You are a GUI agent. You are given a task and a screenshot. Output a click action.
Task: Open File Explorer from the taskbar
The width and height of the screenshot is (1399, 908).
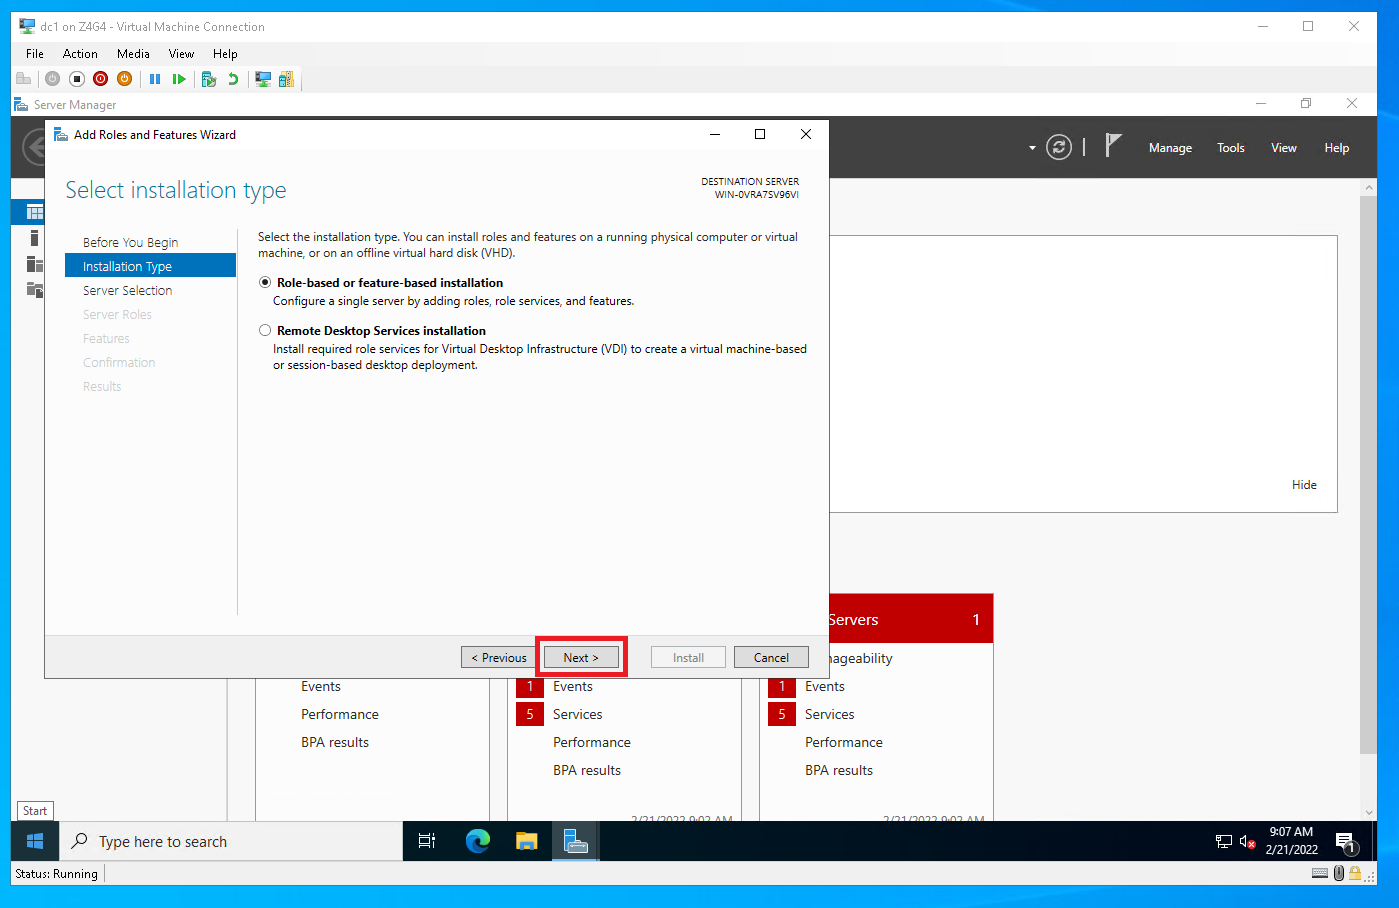(x=527, y=841)
